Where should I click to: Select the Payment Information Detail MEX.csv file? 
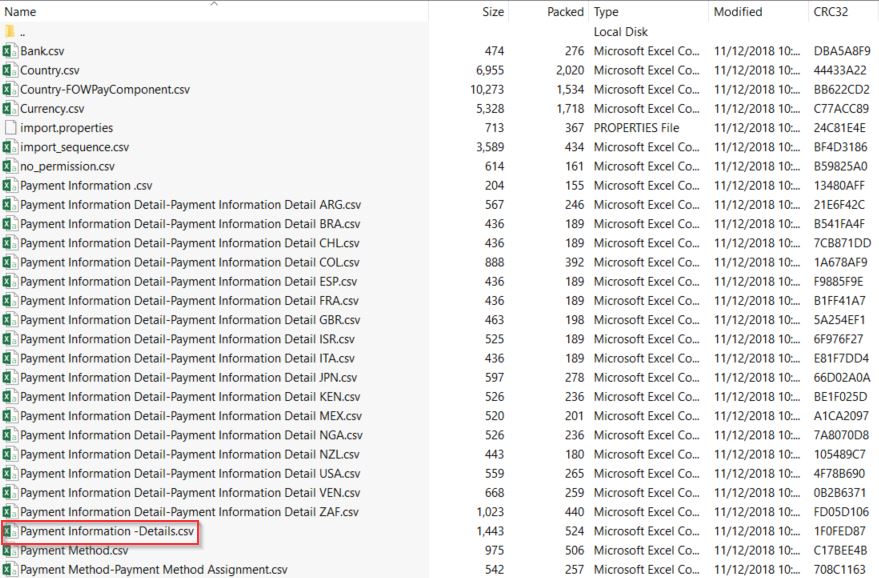coord(191,416)
